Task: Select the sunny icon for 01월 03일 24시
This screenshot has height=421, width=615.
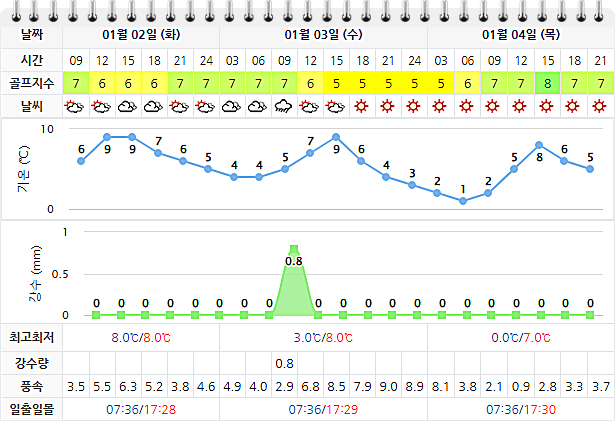Action: [413, 106]
